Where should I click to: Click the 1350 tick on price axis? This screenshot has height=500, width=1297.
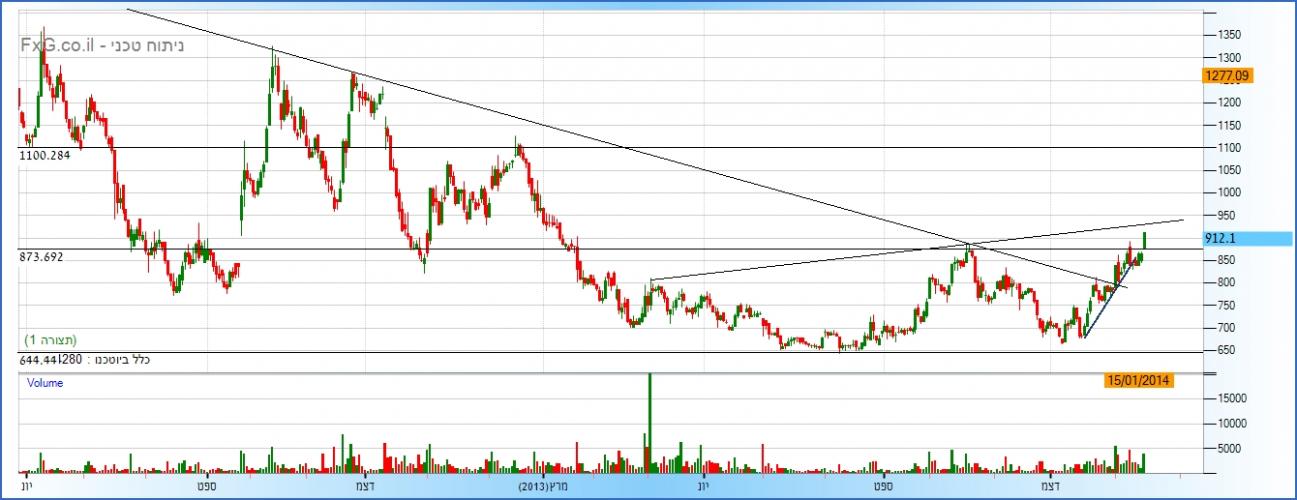[x=1230, y=35]
